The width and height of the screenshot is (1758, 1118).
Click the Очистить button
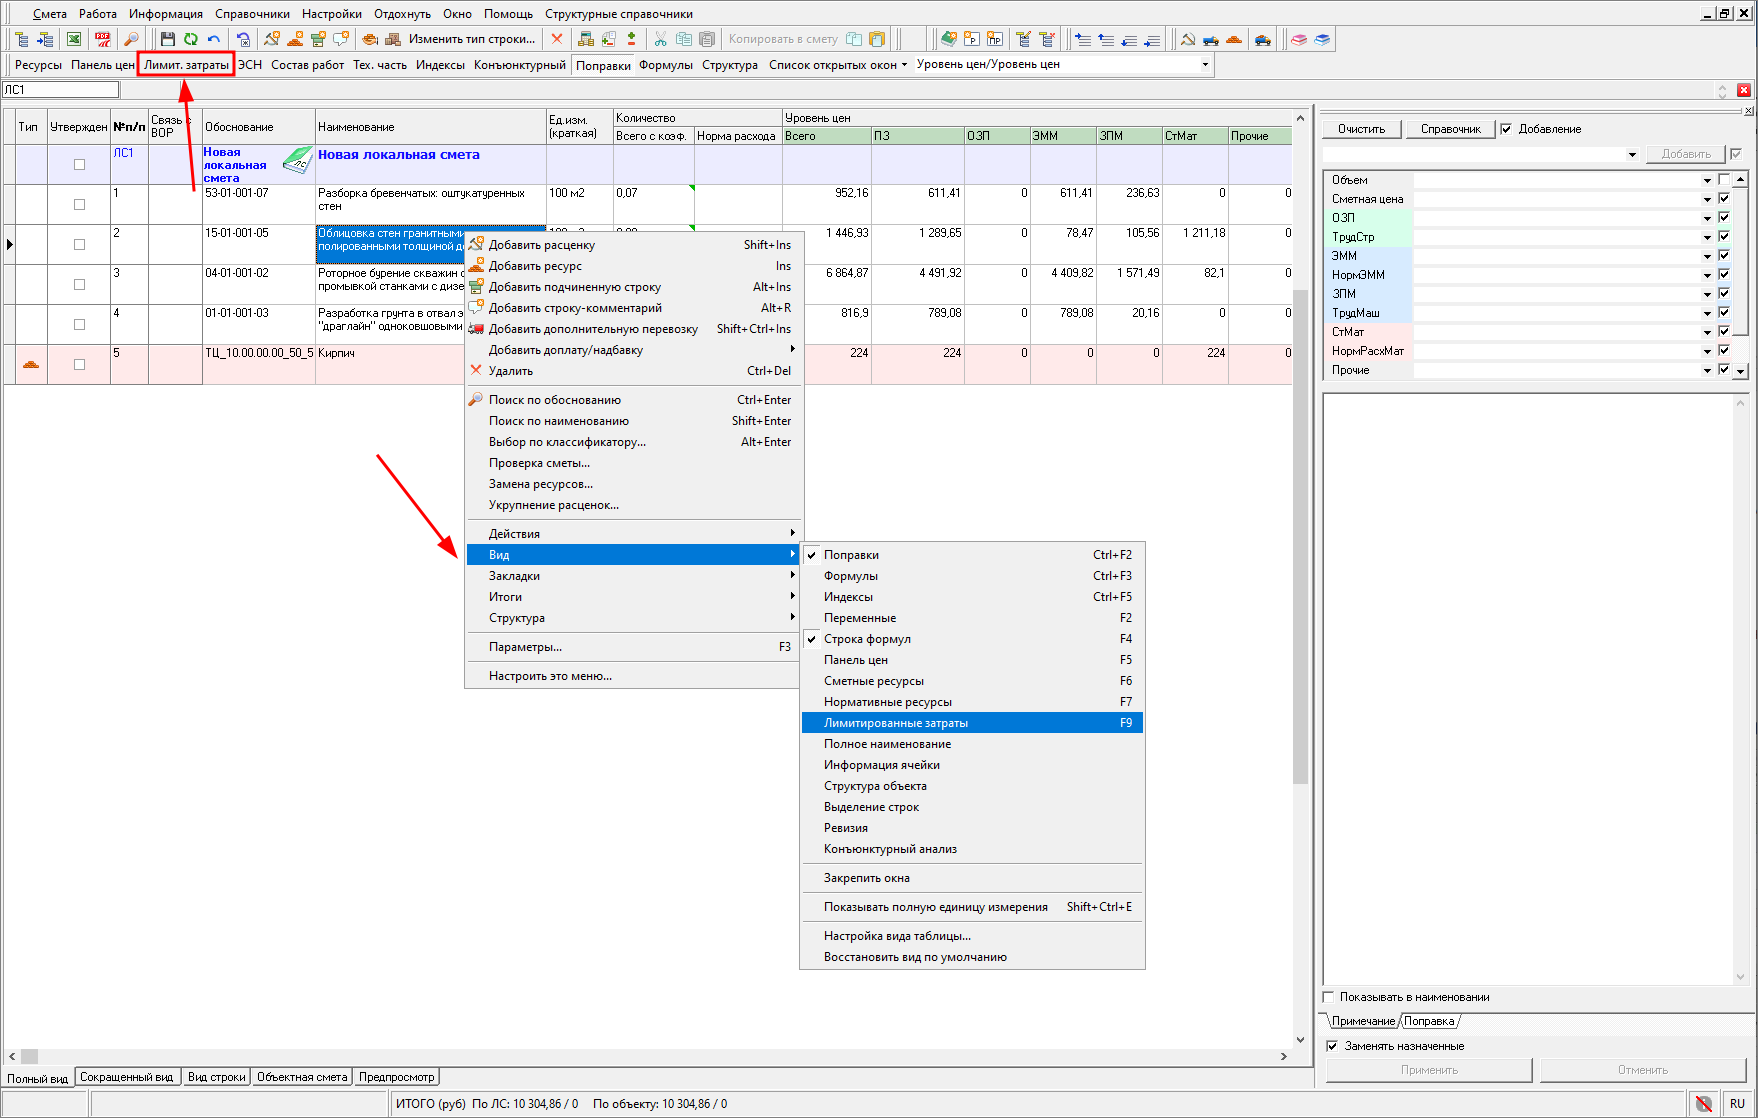1361,129
